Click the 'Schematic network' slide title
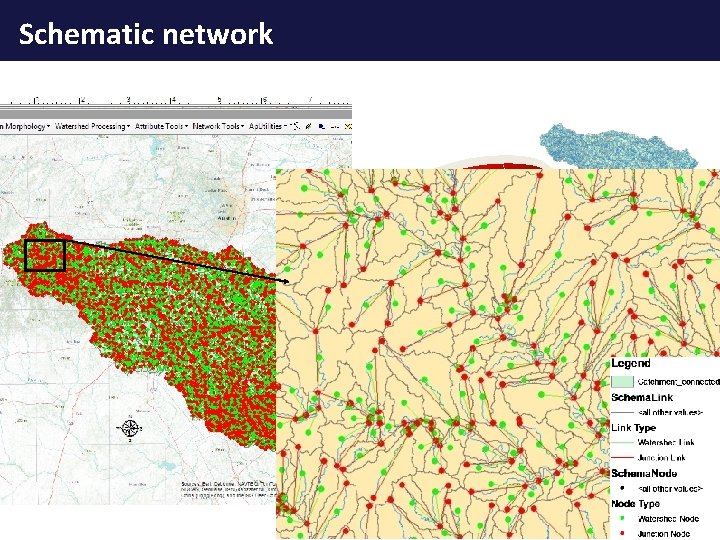 click(146, 34)
